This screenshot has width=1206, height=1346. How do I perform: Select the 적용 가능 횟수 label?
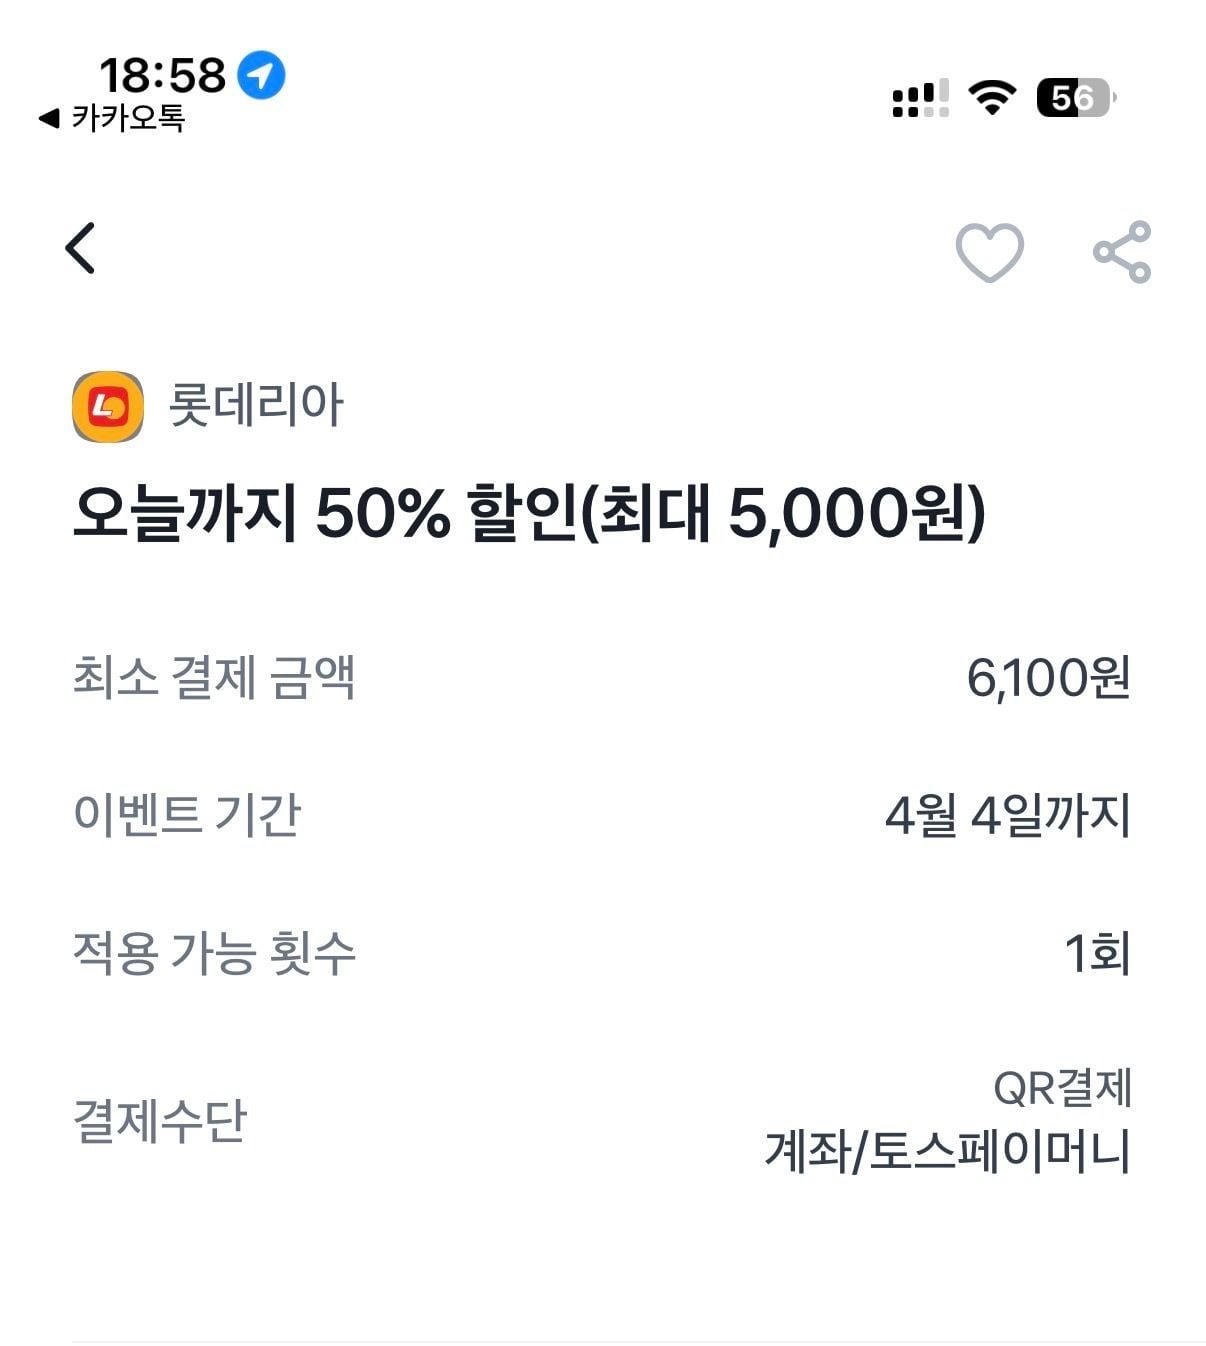tap(214, 952)
